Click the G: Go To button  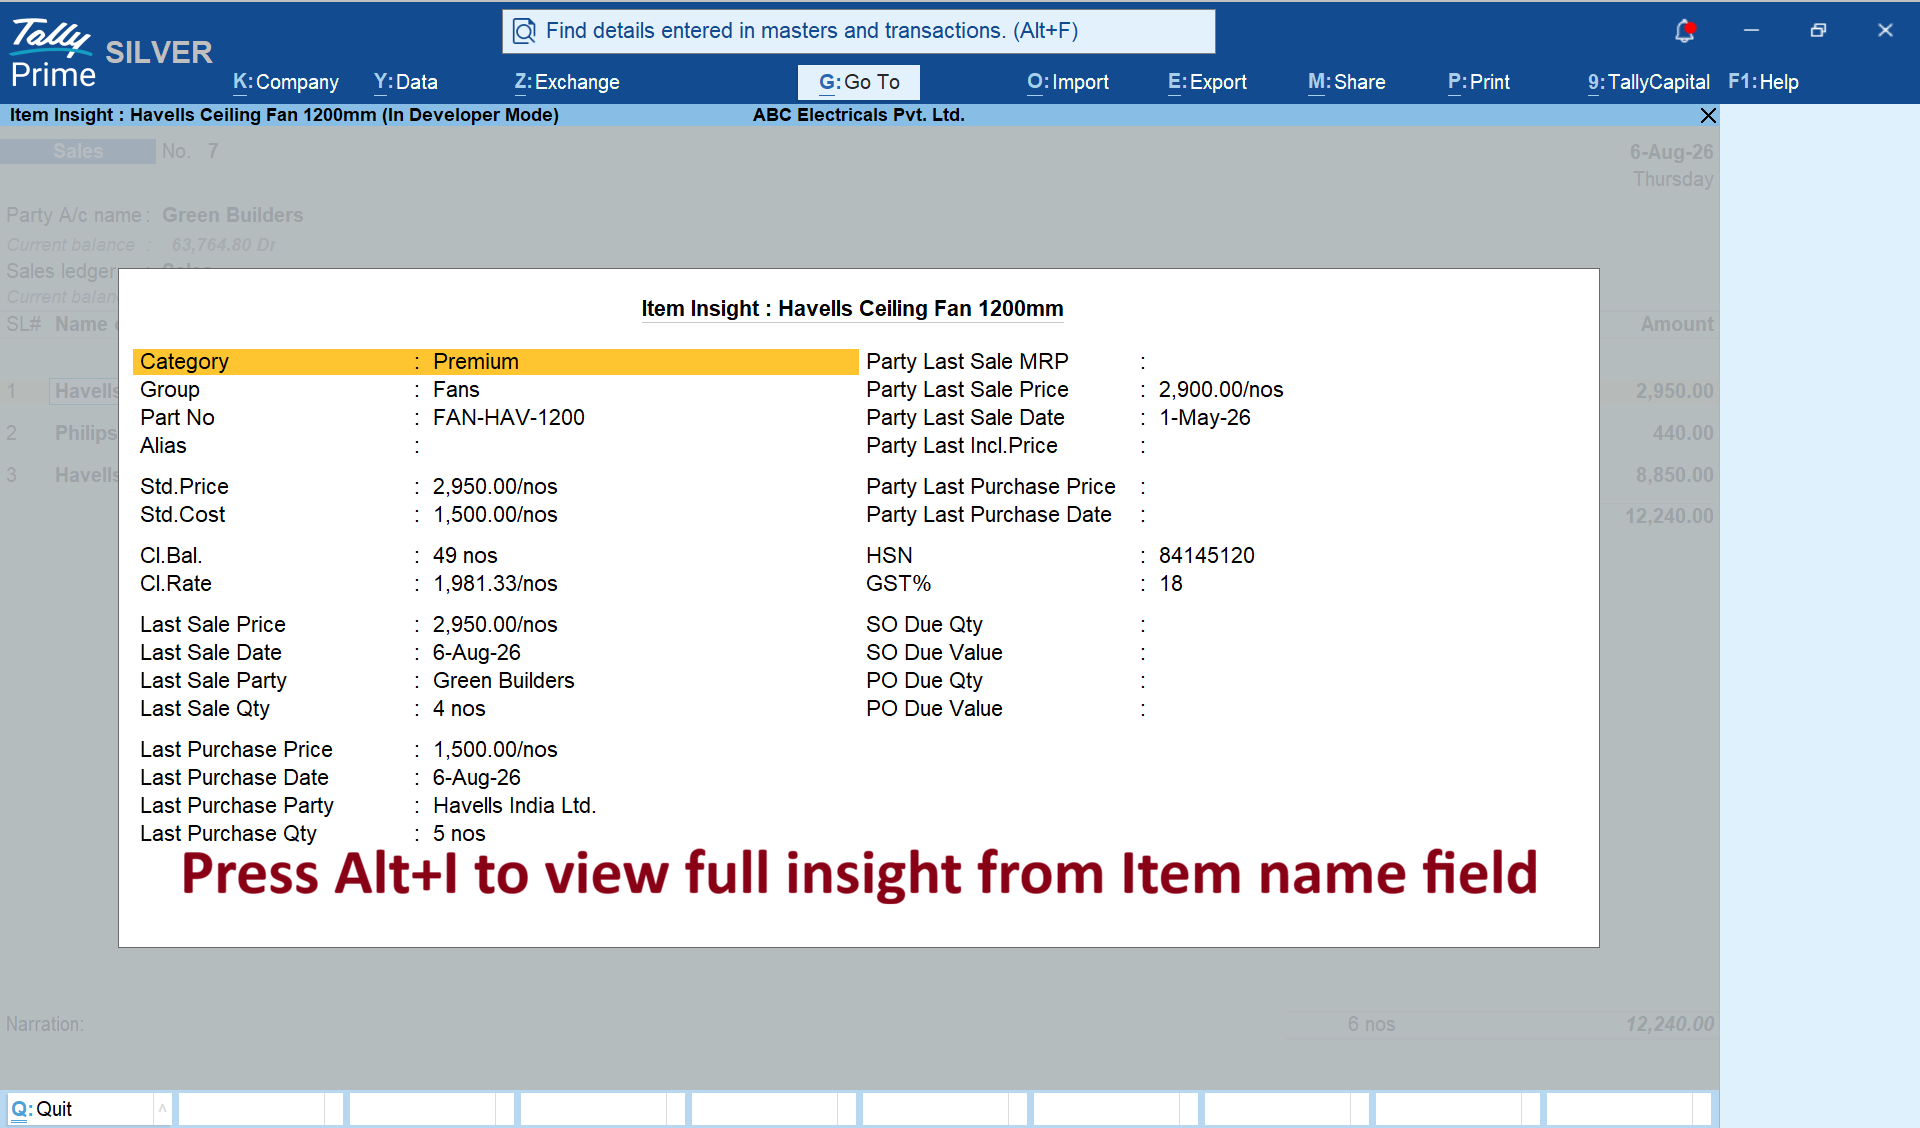pos(859,82)
